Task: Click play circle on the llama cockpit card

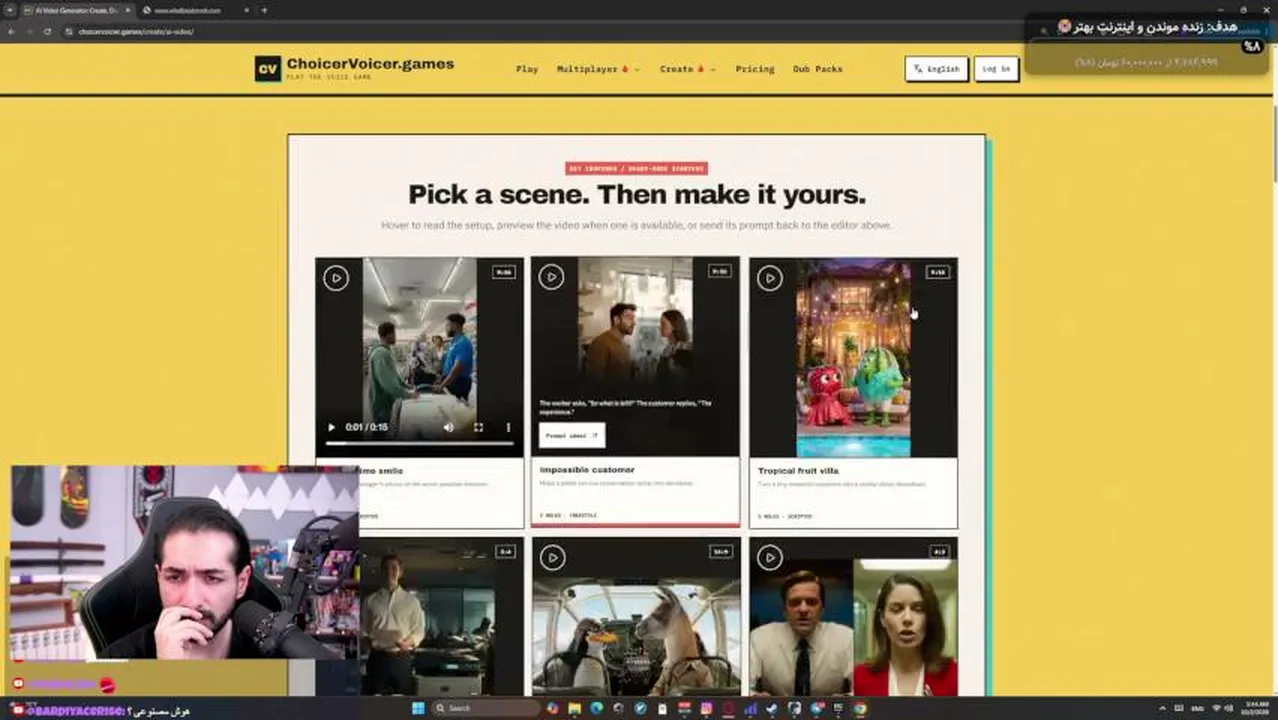Action: point(551,557)
